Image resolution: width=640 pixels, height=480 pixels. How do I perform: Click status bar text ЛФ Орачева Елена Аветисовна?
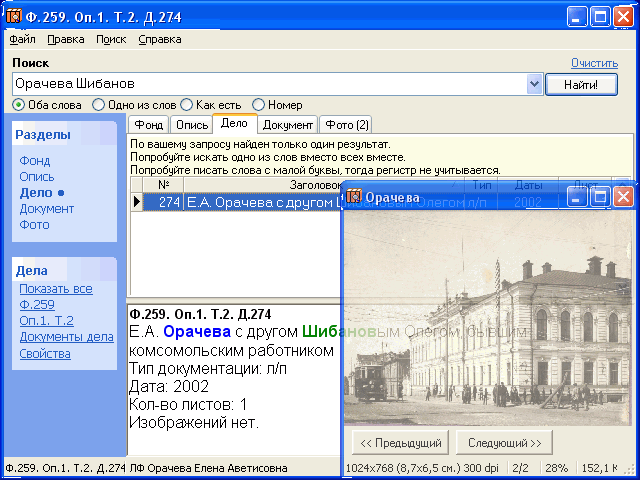point(208,468)
